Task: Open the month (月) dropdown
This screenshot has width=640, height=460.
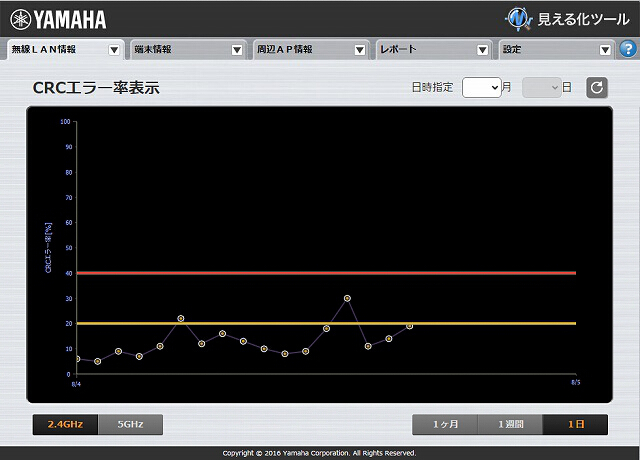Action: point(482,87)
